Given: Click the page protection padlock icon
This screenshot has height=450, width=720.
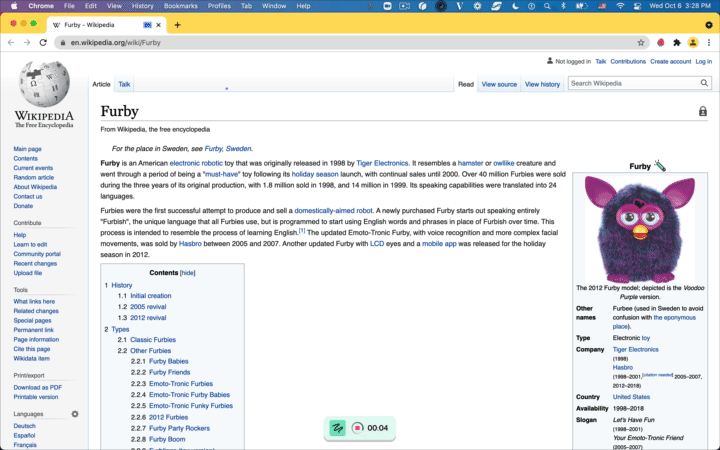Looking at the screenshot, I should [x=702, y=112].
